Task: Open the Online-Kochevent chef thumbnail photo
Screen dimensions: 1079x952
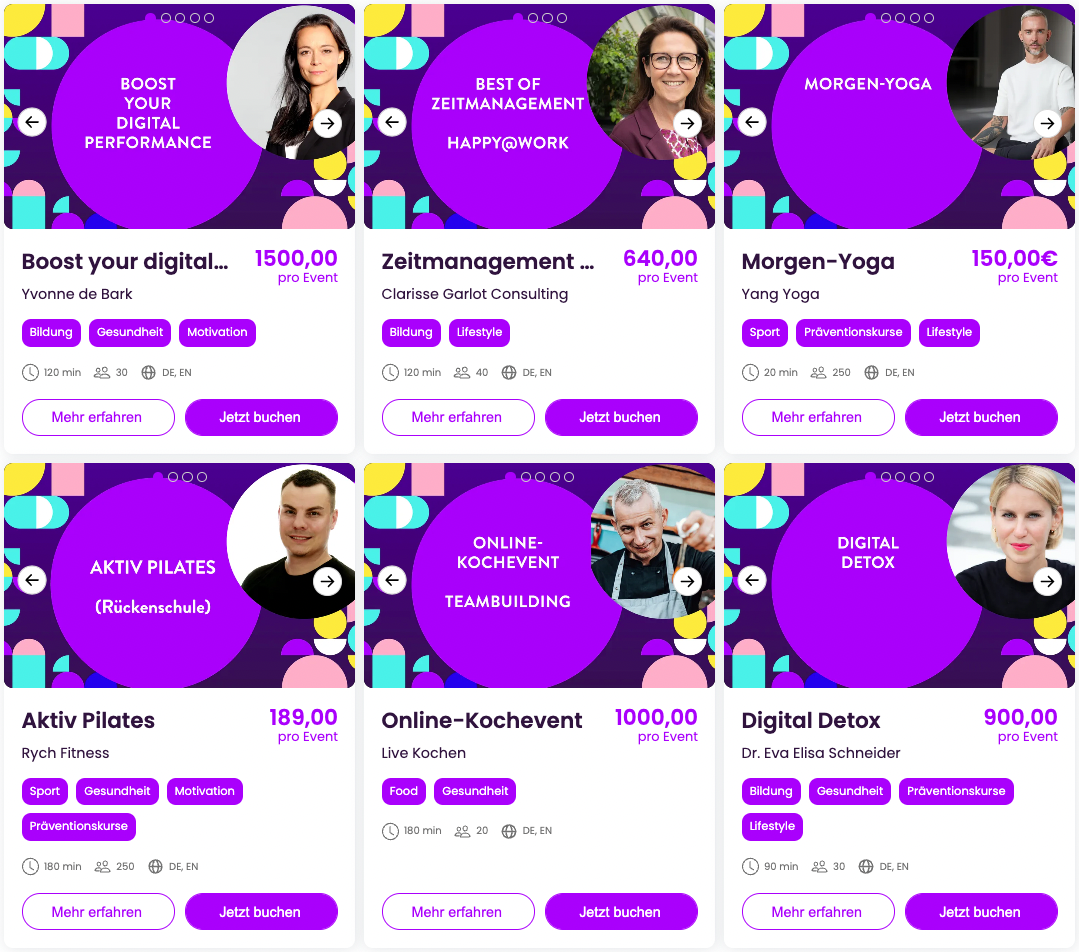Action: tap(652, 542)
